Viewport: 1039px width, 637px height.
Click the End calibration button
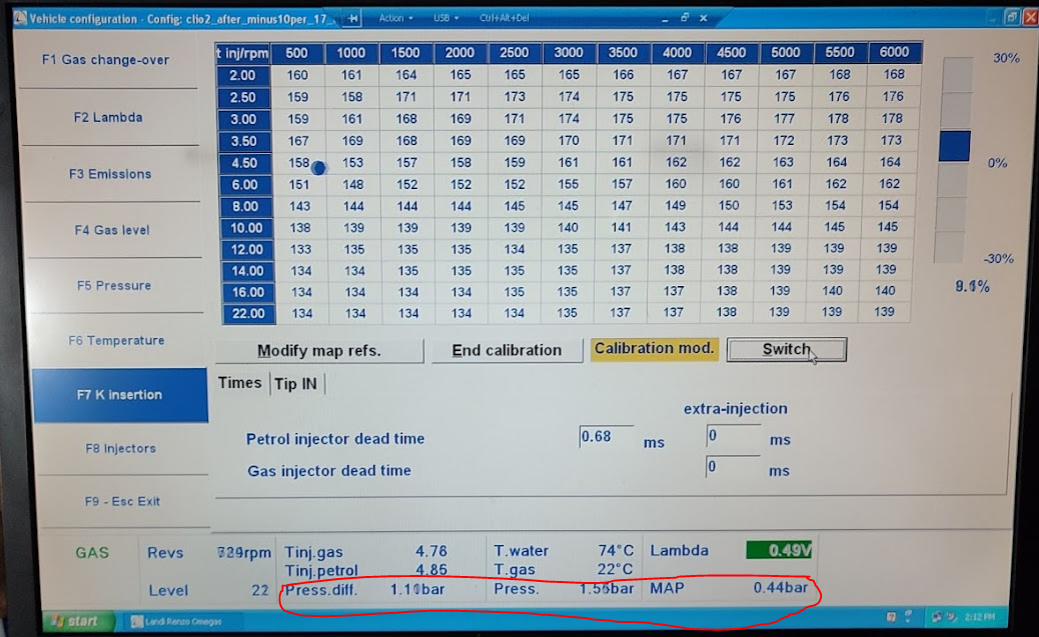pos(506,351)
